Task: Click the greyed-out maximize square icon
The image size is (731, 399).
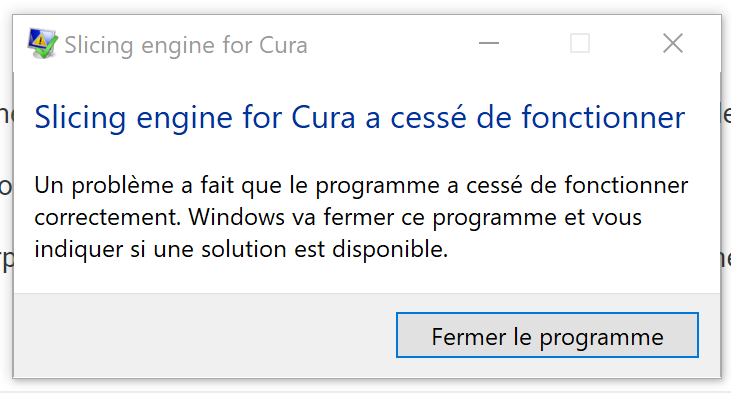Action: 580,43
